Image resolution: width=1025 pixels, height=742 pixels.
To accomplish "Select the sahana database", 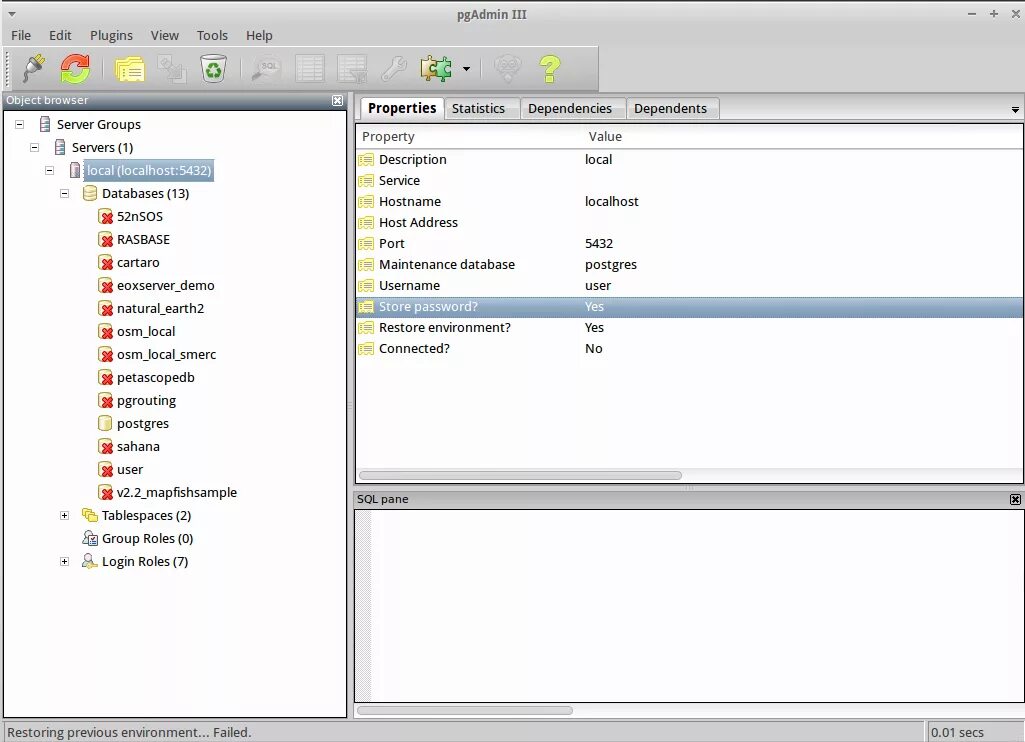I will pos(138,447).
